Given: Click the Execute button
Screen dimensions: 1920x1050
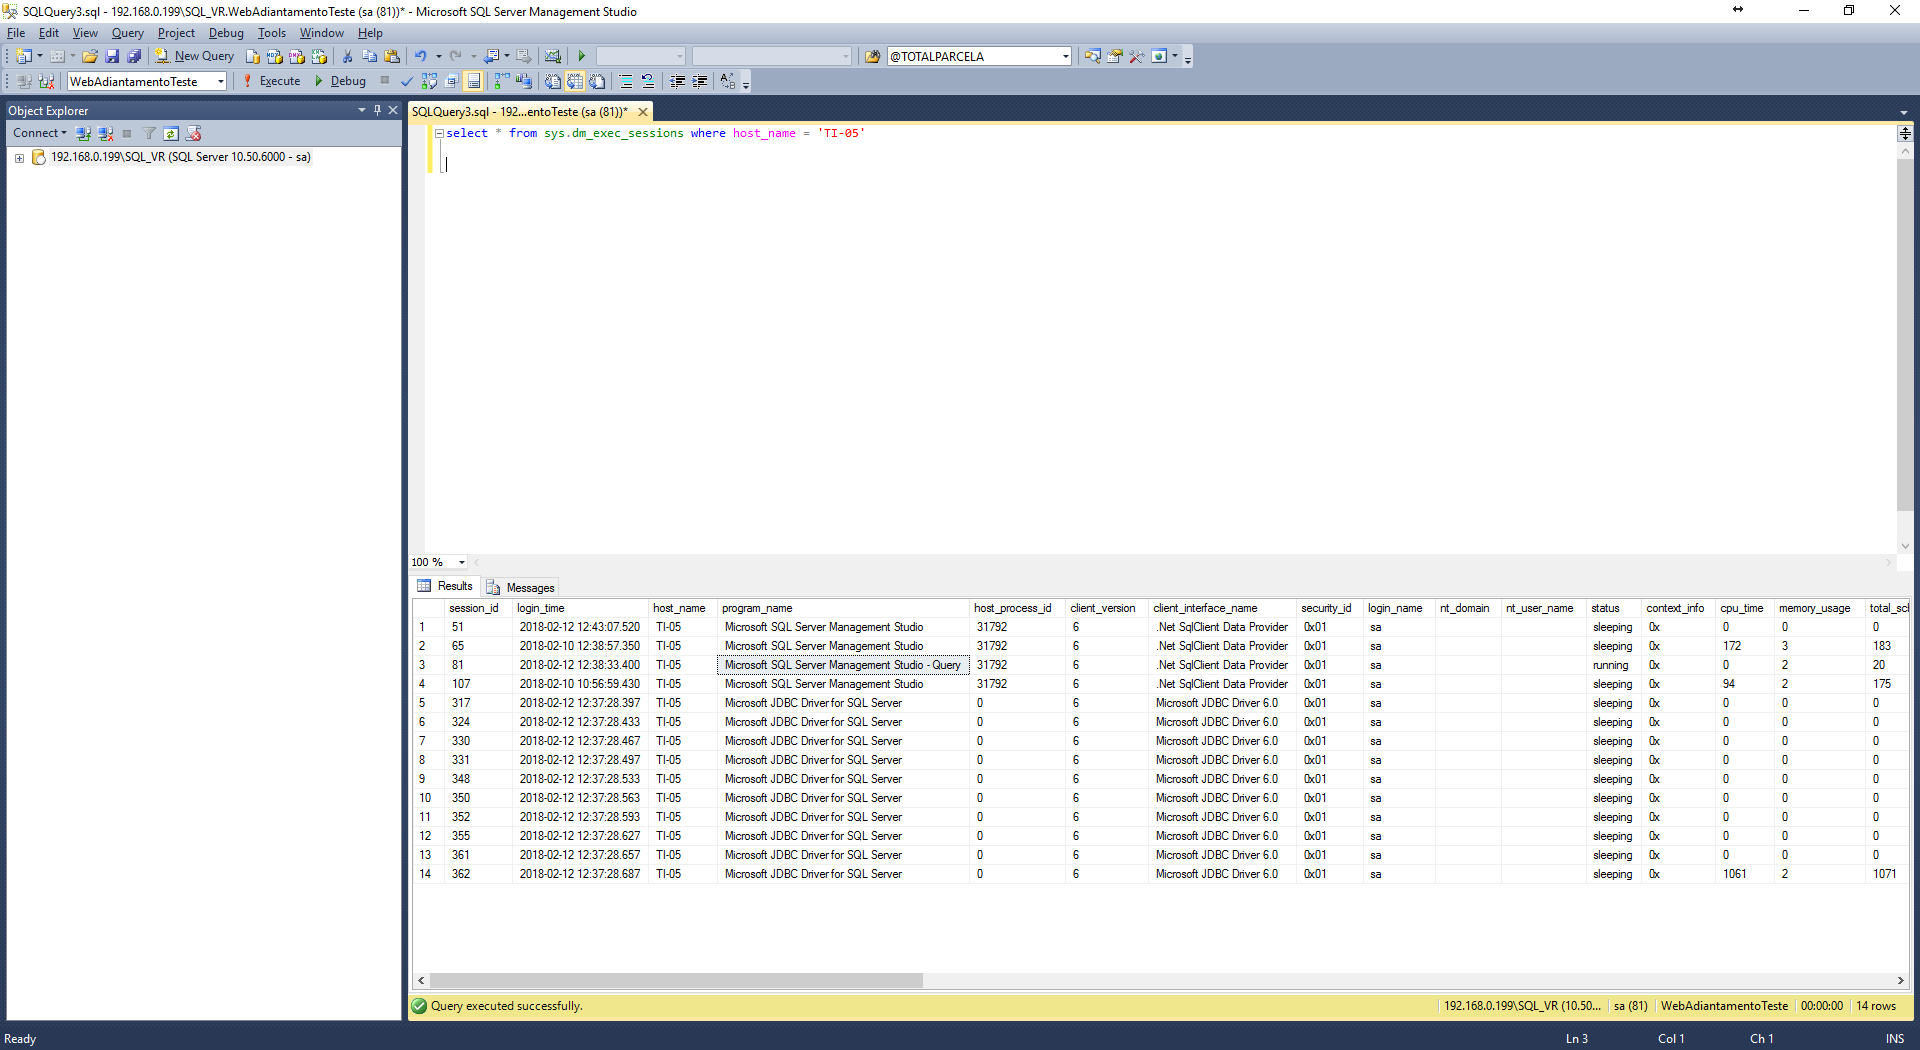Looking at the screenshot, I should coord(271,82).
